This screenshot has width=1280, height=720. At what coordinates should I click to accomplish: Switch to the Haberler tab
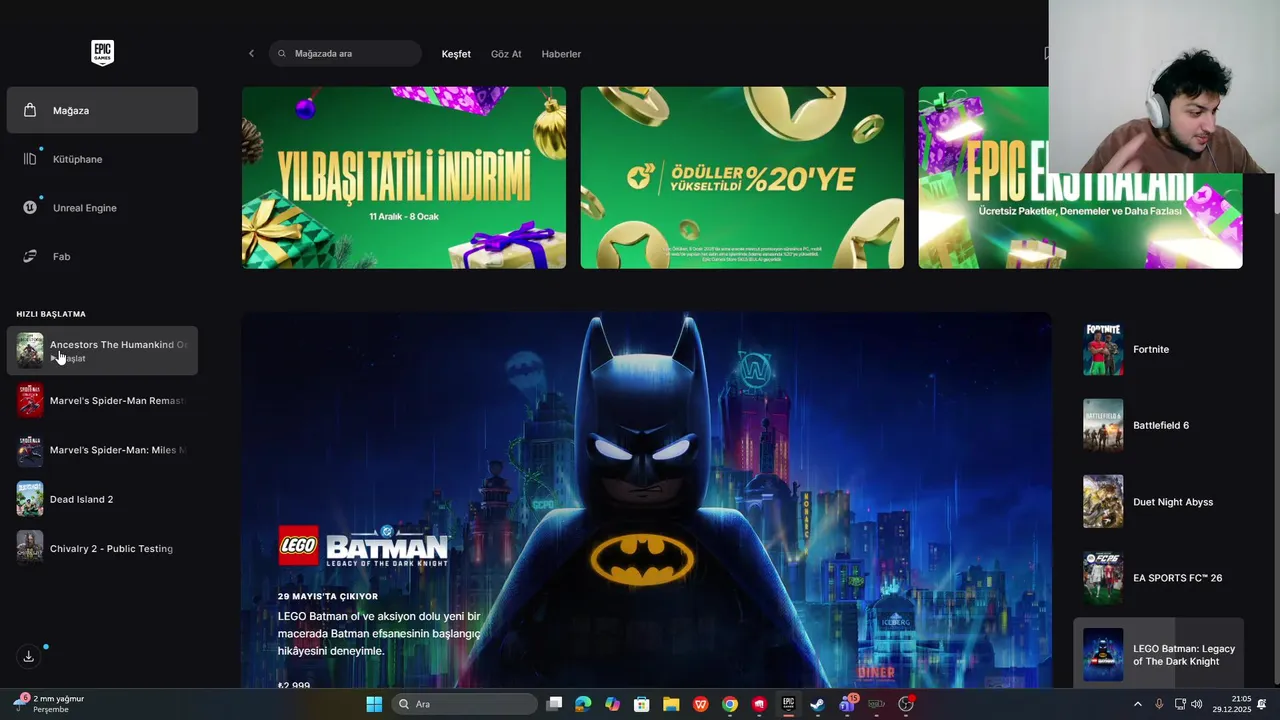[561, 54]
